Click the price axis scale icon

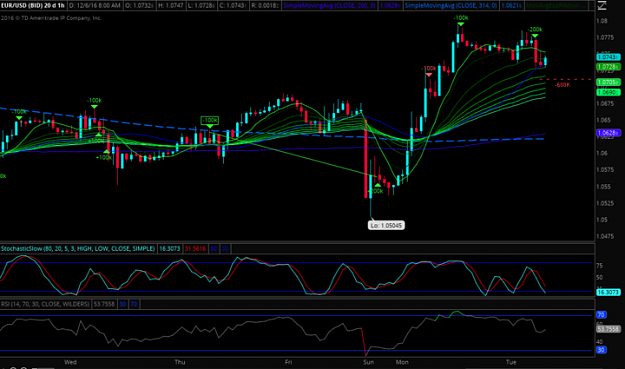tap(601, 6)
